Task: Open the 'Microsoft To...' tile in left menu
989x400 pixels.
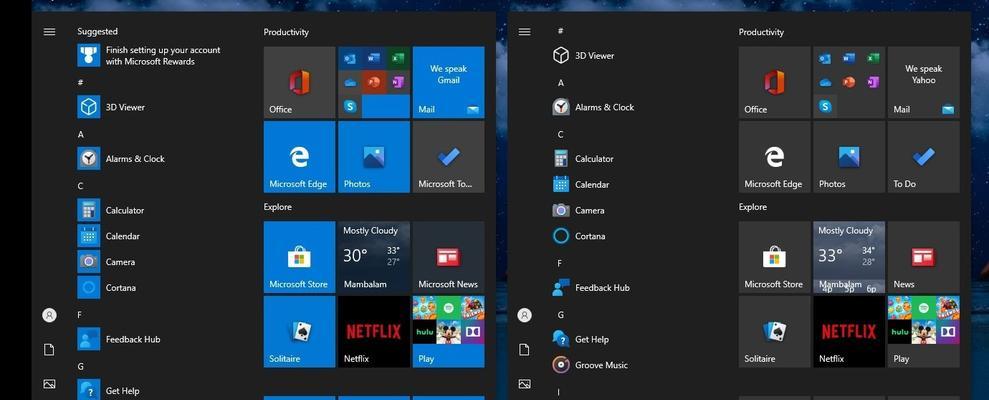Action: (448, 156)
